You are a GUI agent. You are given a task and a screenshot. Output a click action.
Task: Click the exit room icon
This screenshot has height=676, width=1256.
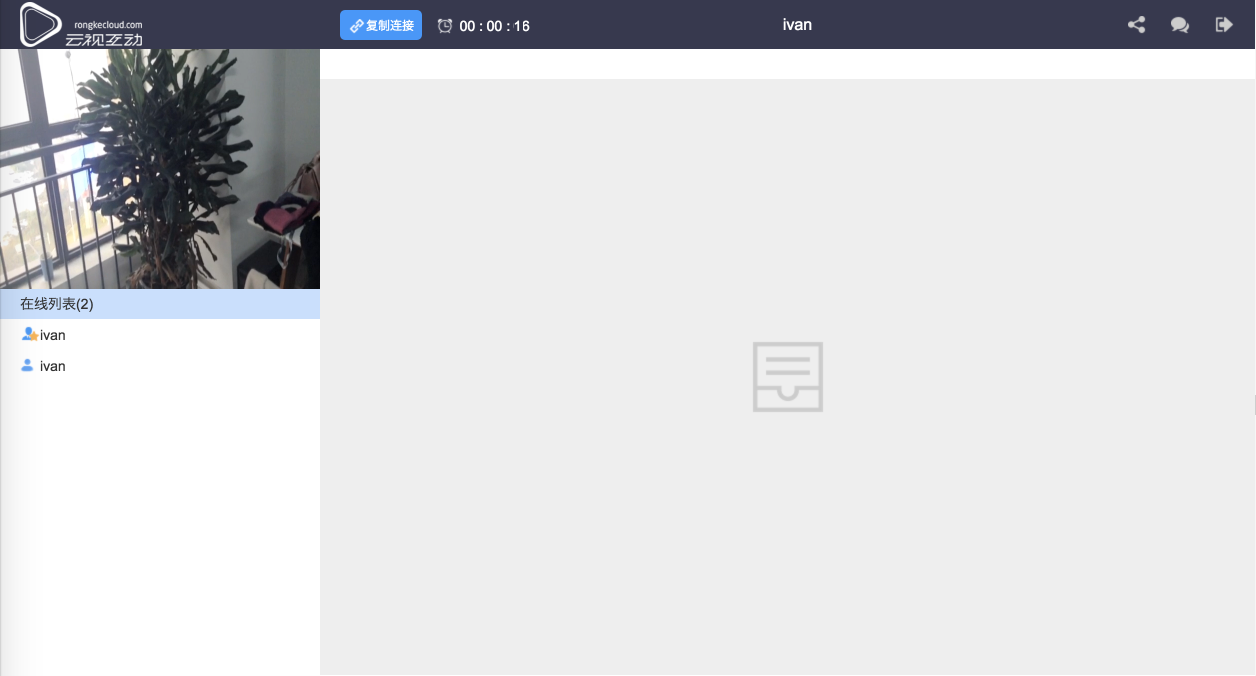point(1224,25)
